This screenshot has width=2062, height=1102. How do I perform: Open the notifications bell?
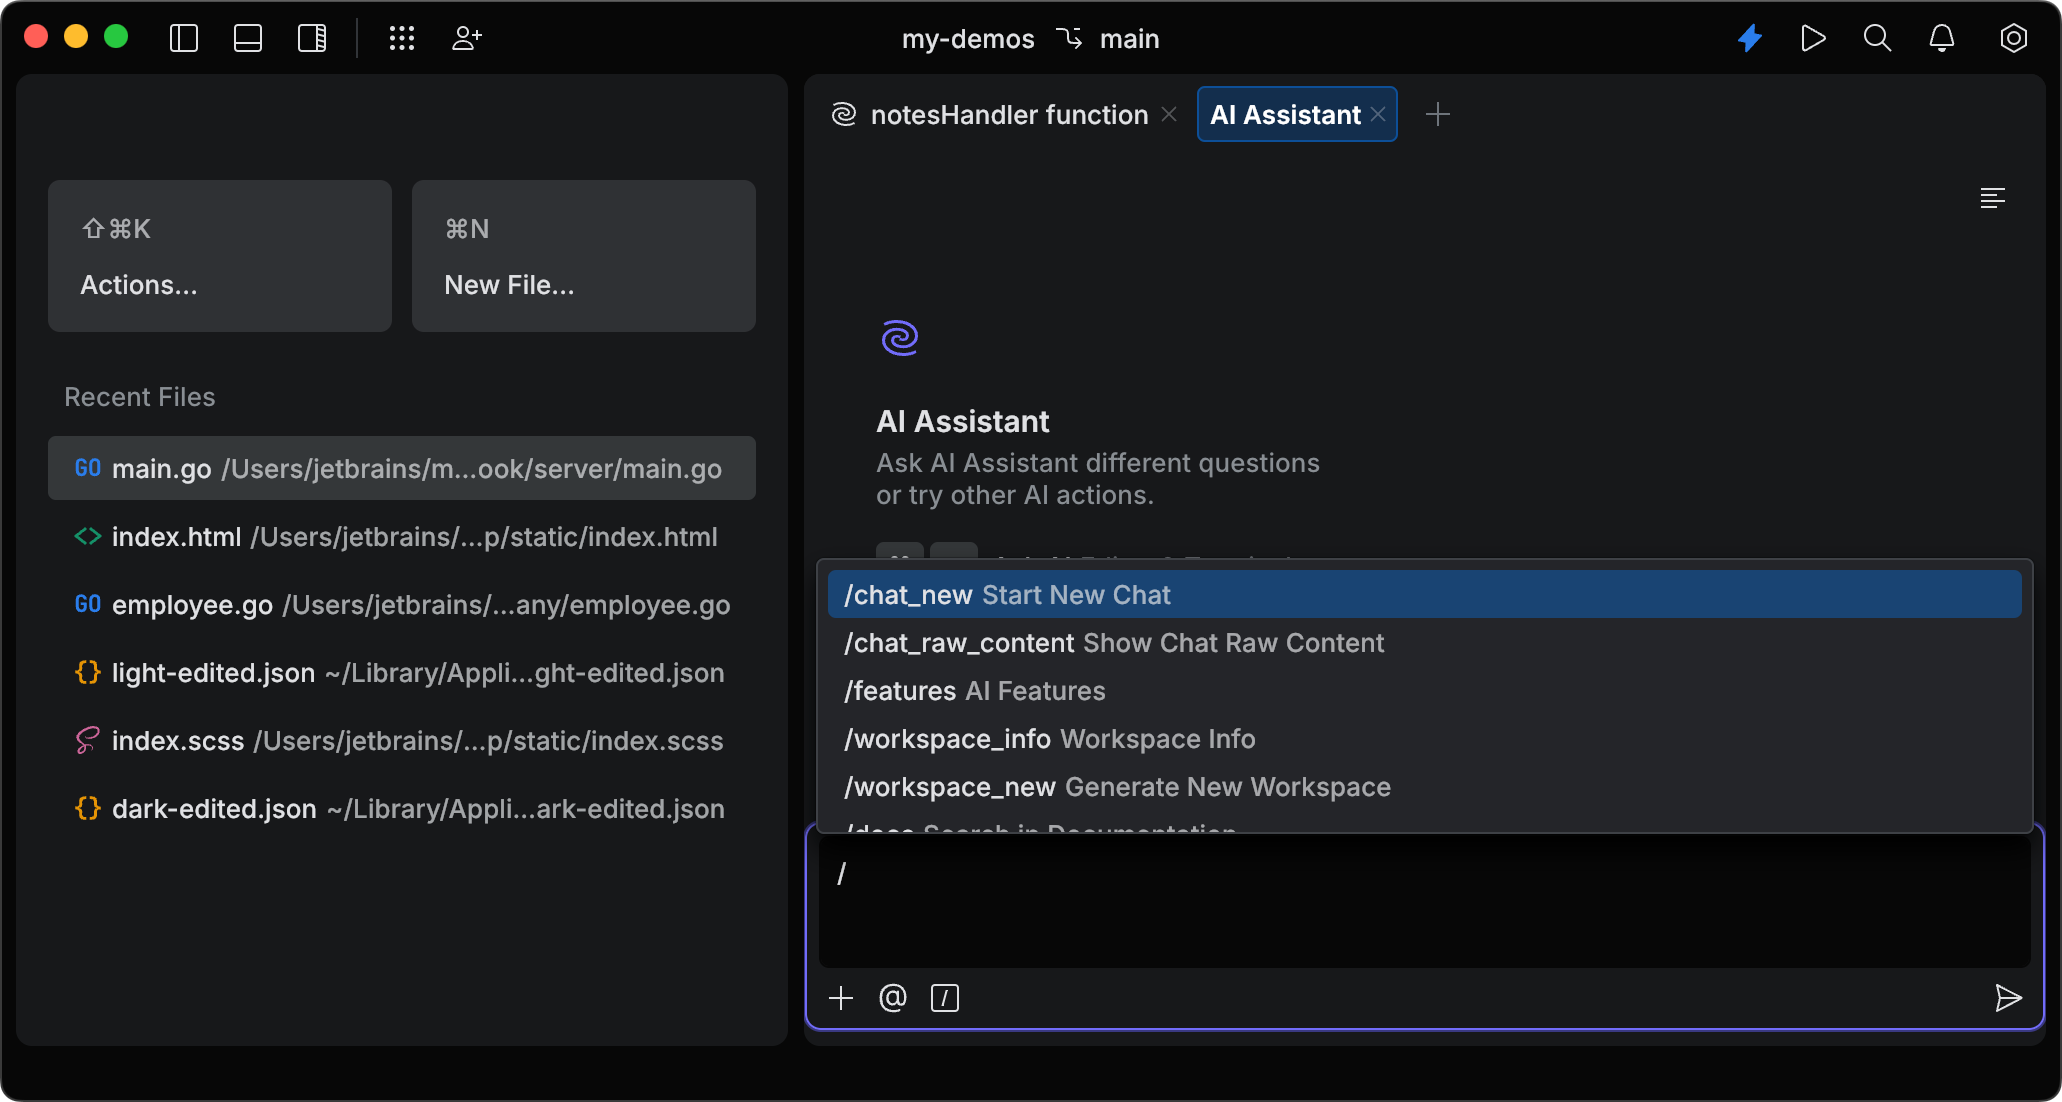pyautogui.click(x=1942, y=38)
